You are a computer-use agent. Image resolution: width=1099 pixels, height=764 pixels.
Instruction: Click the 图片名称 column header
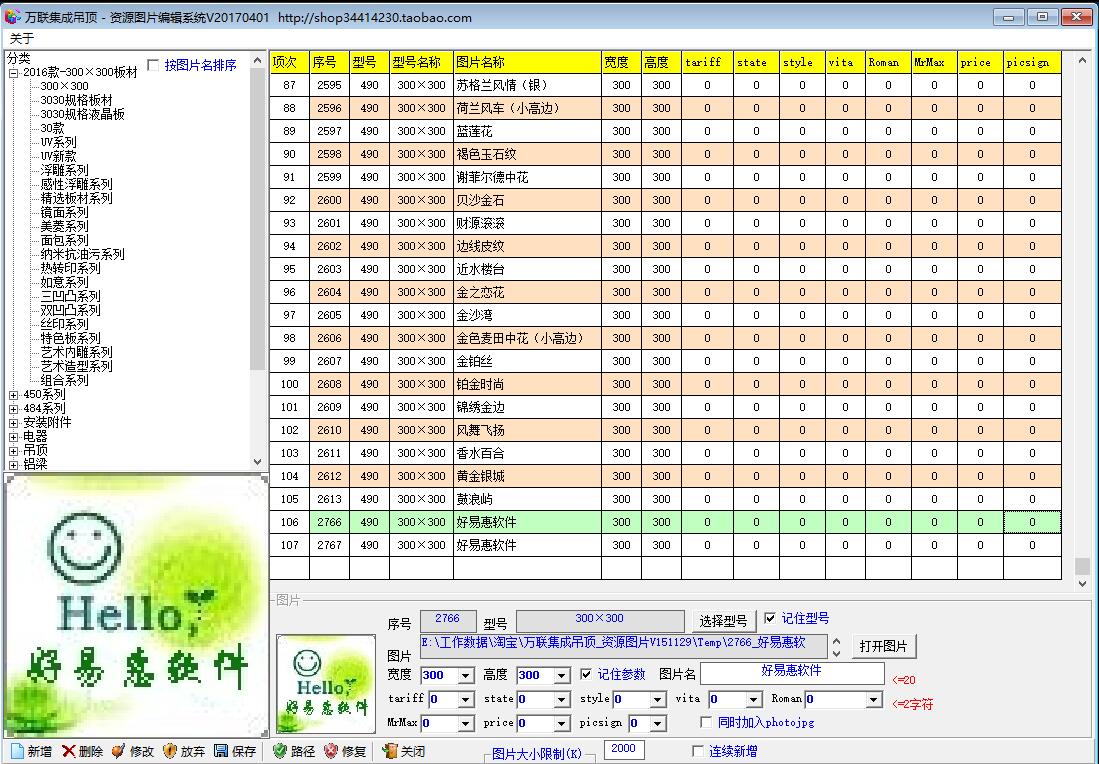pos(527,62)
